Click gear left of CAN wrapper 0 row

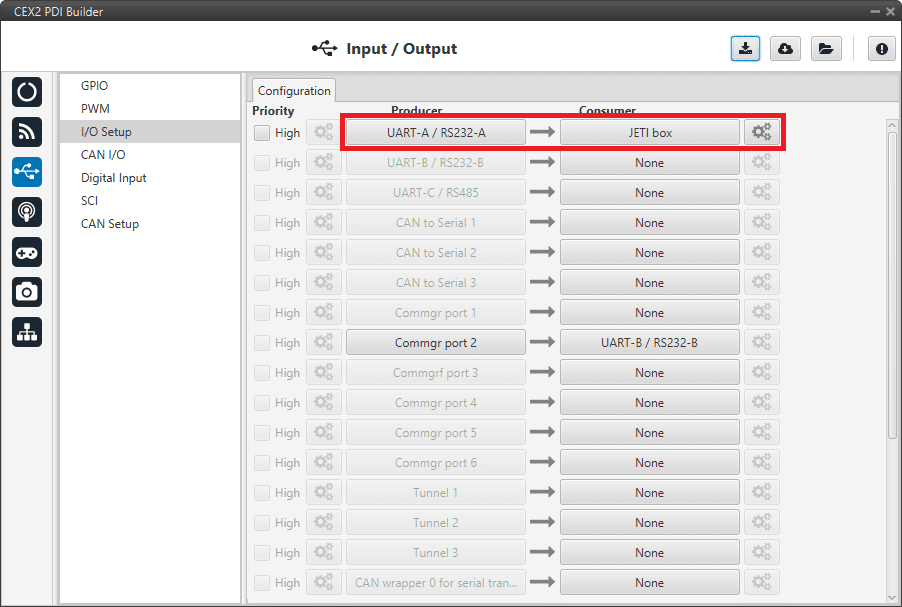324,582
